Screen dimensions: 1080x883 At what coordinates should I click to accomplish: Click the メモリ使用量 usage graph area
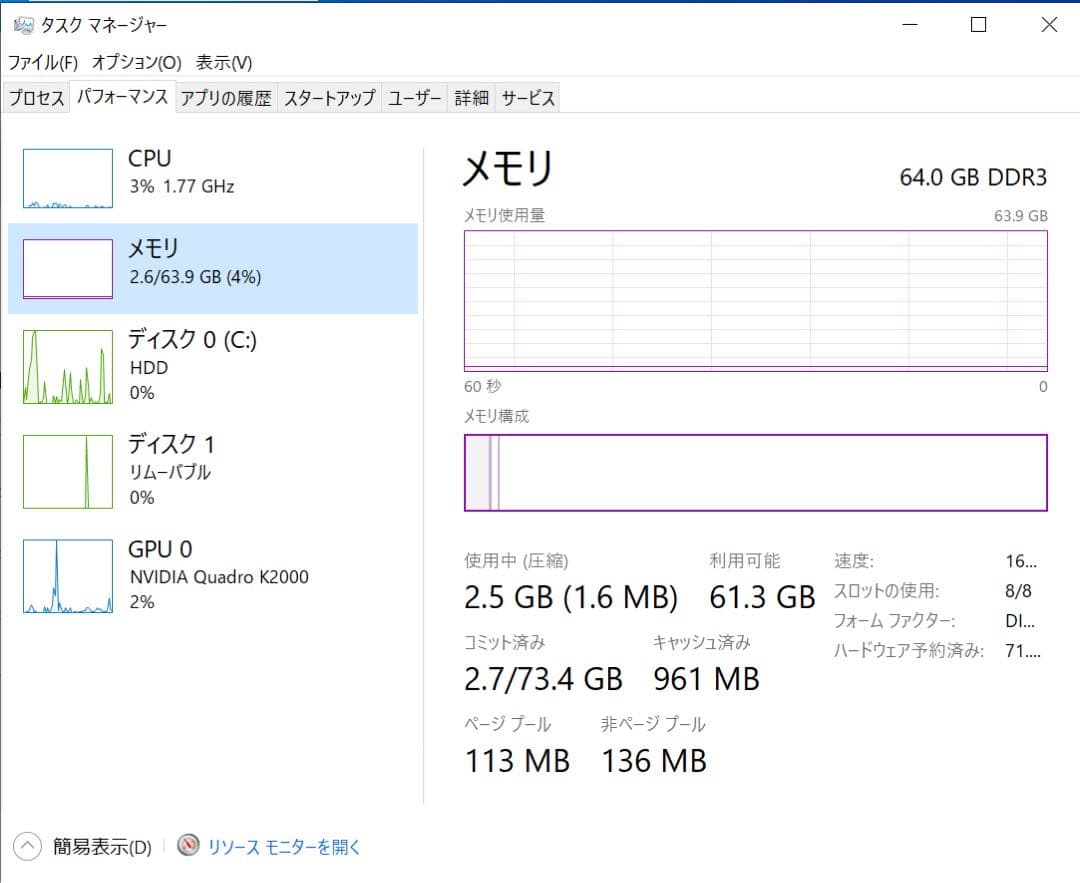pos(755,300)
